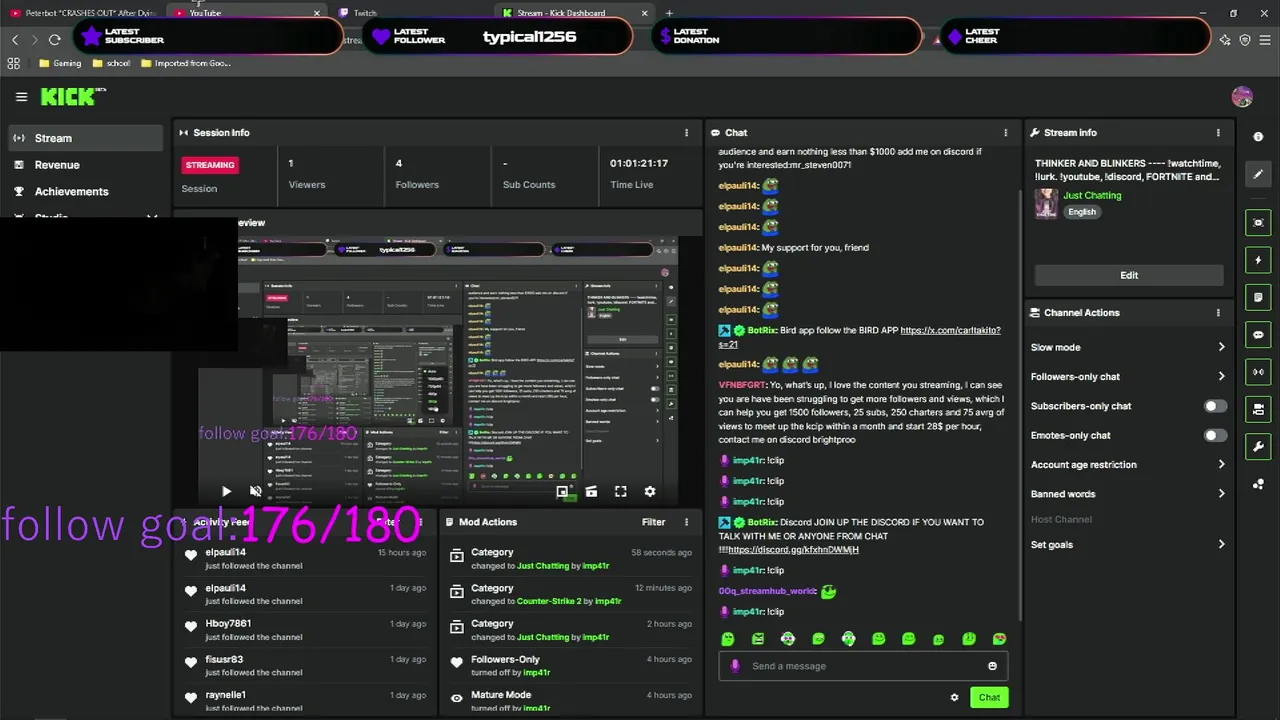This screenshot has width=1280, height=720.
Task: Open Mod Actions panel options menu
Action: click(686, 522)
